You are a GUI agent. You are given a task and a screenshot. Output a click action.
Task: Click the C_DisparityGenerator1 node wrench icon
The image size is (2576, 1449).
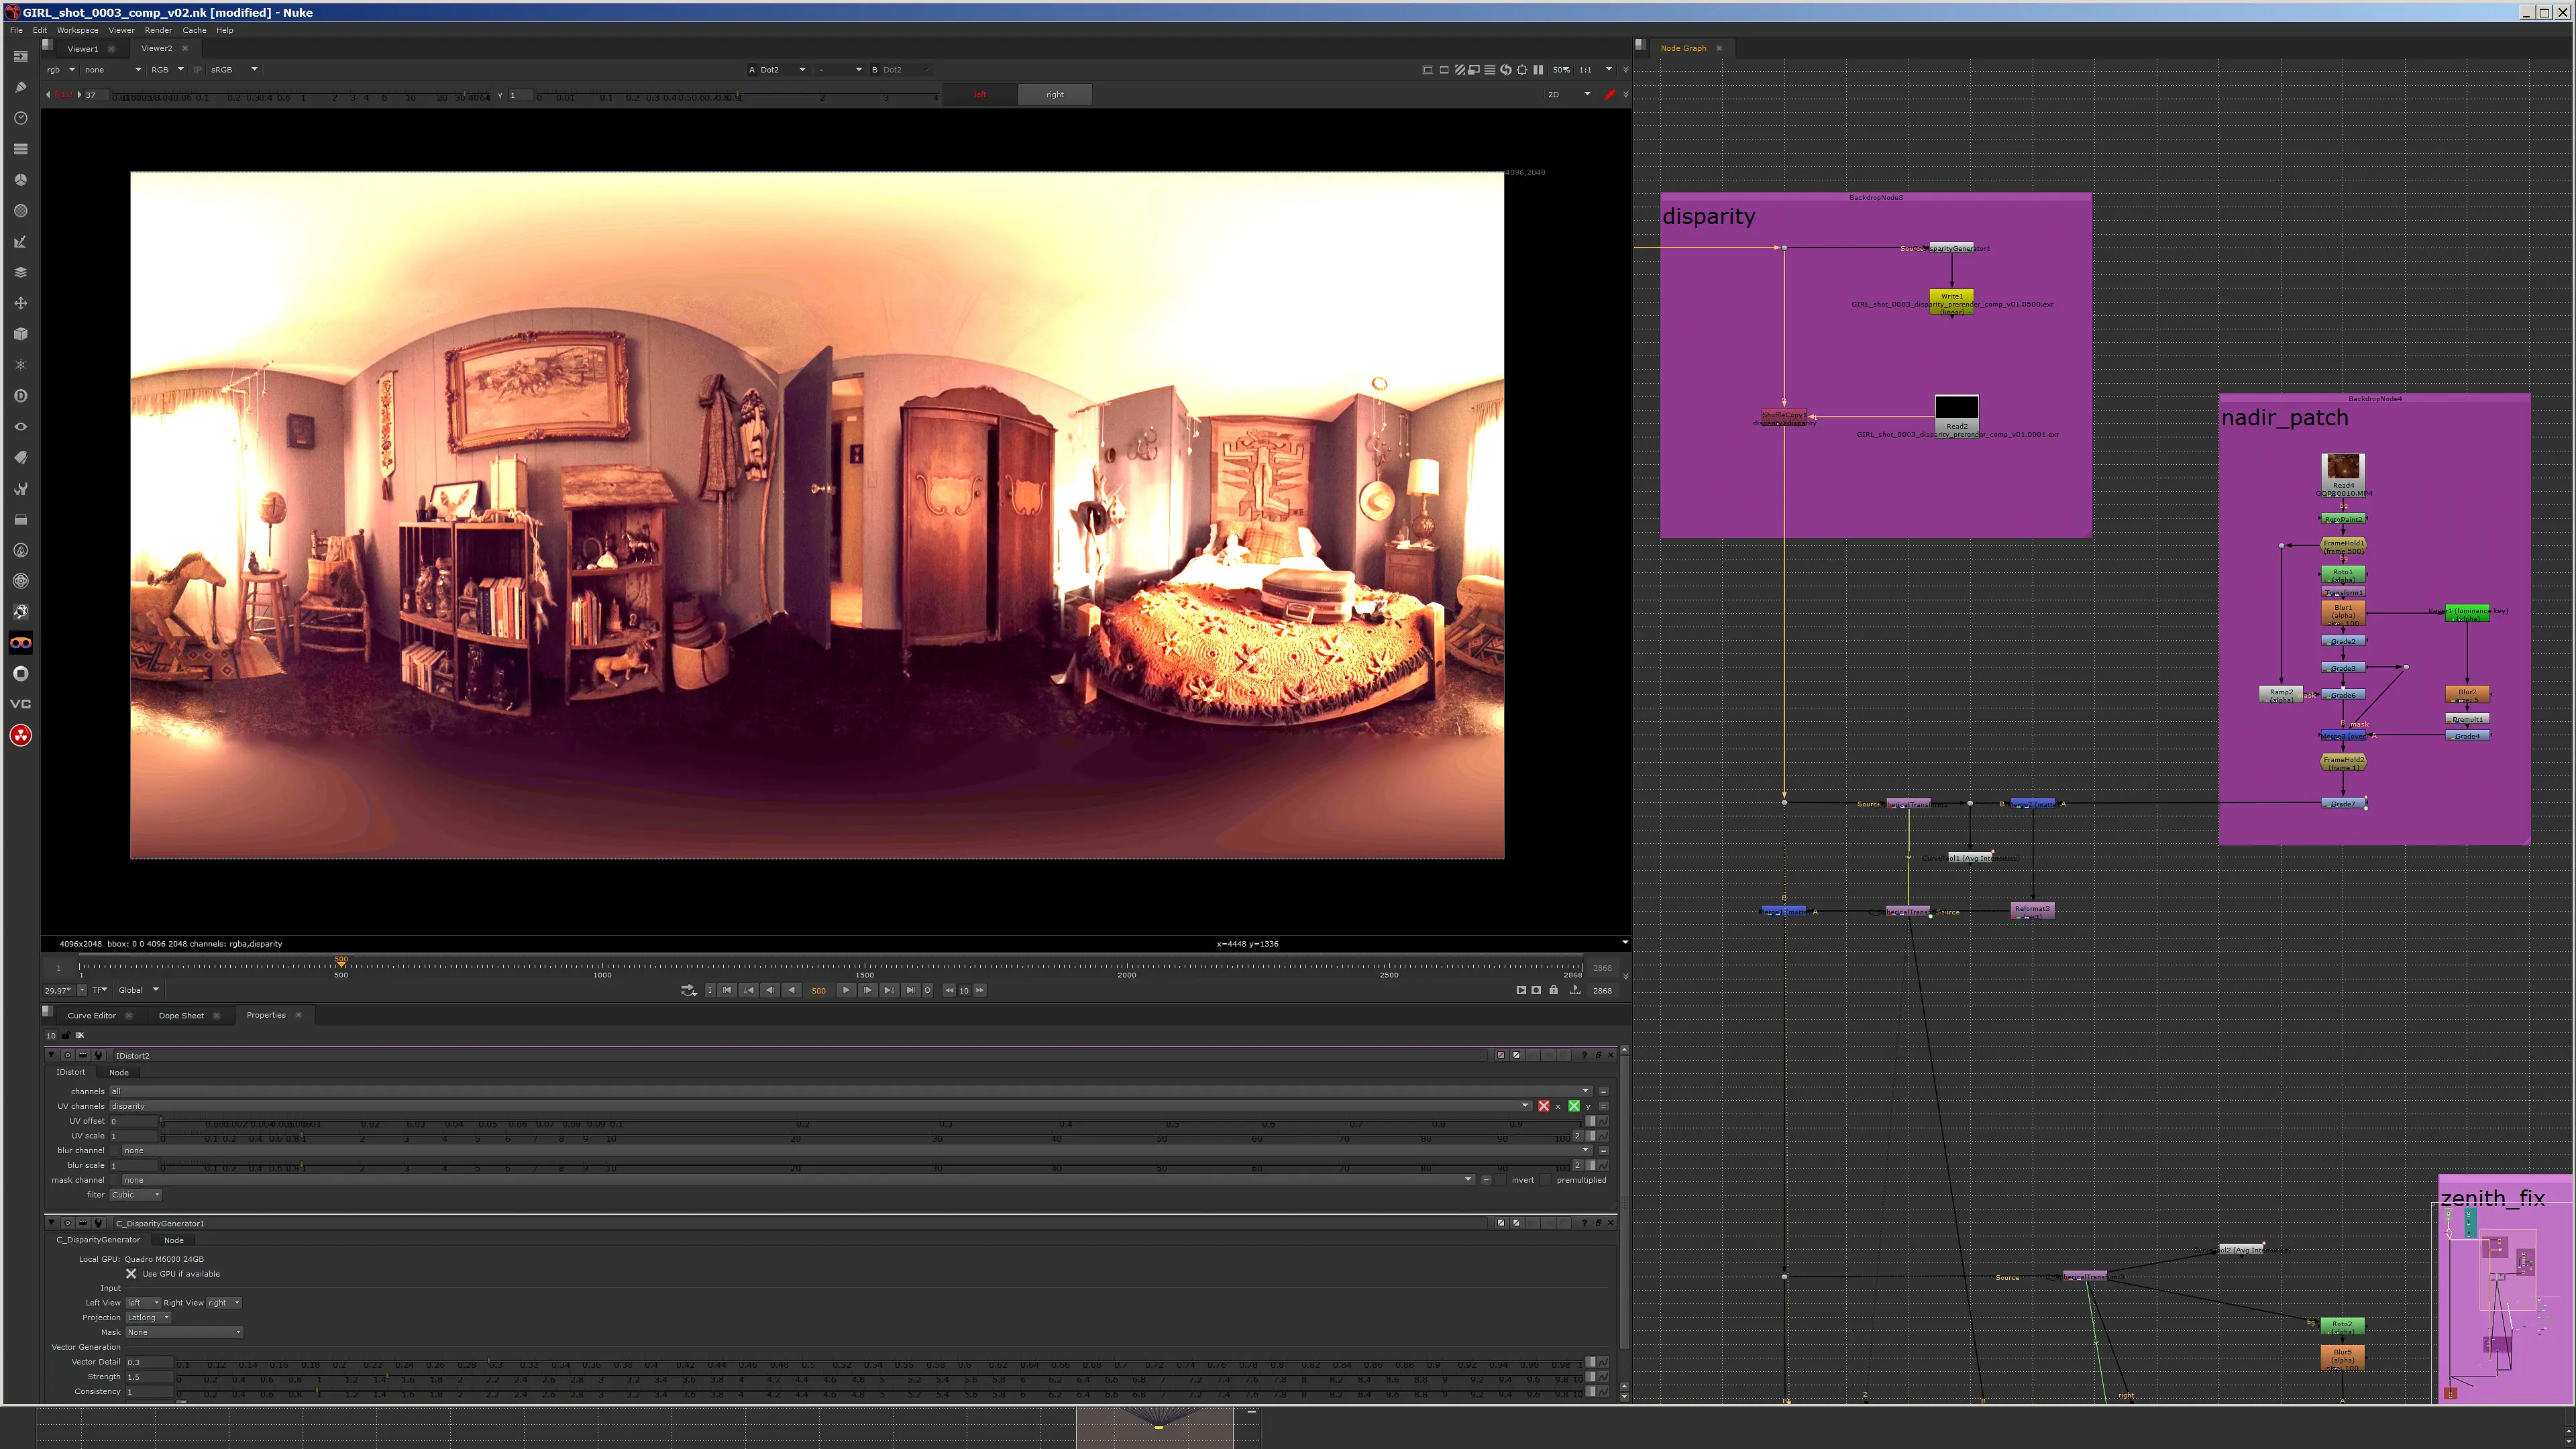tap(98, 1223)
